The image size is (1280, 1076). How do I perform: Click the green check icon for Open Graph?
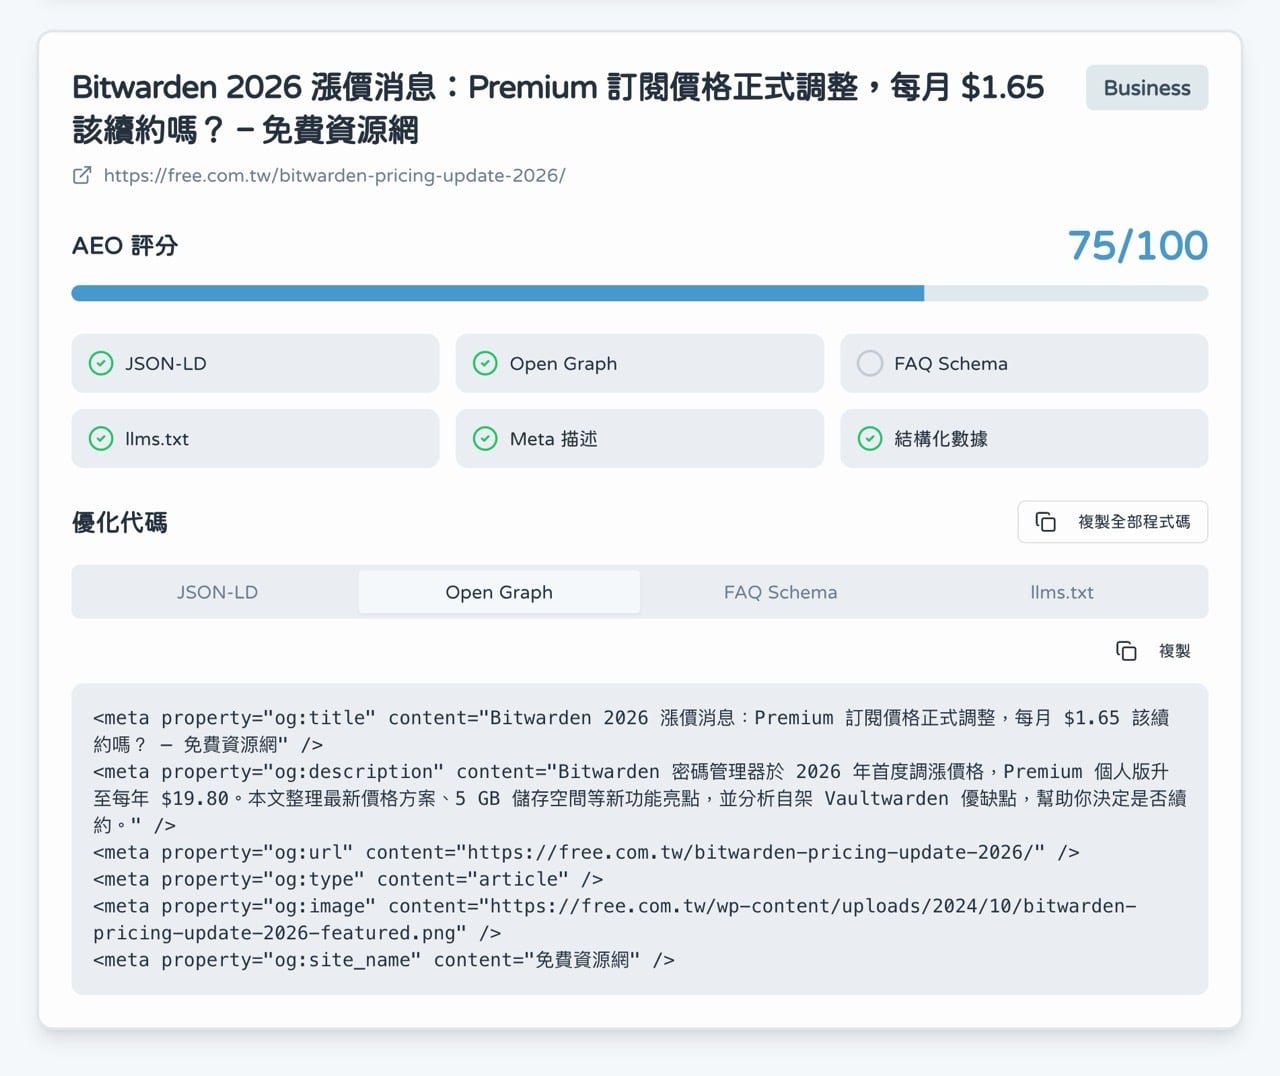pos(485,363)
